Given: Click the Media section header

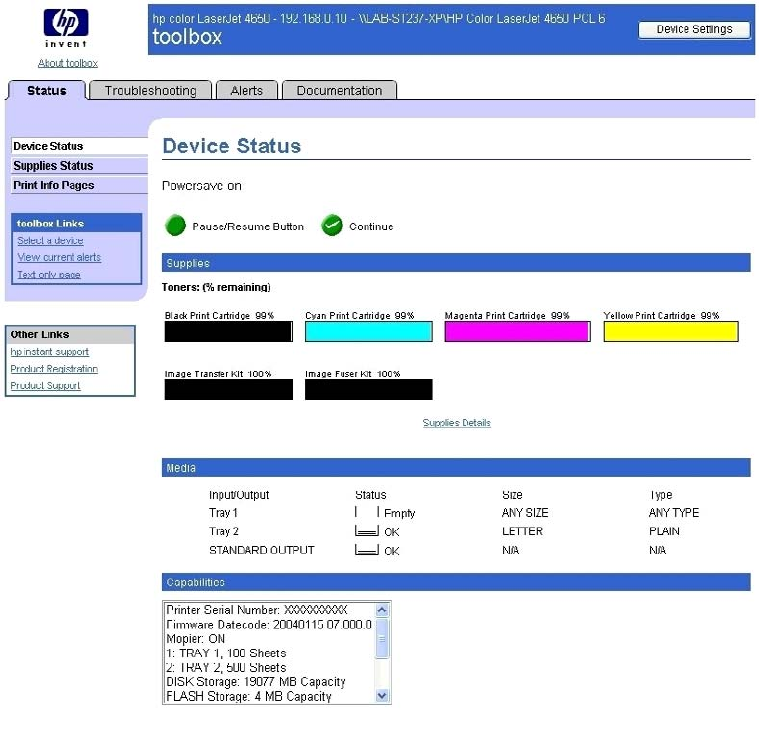Looking at the screenshot, I should coord(456,468).
